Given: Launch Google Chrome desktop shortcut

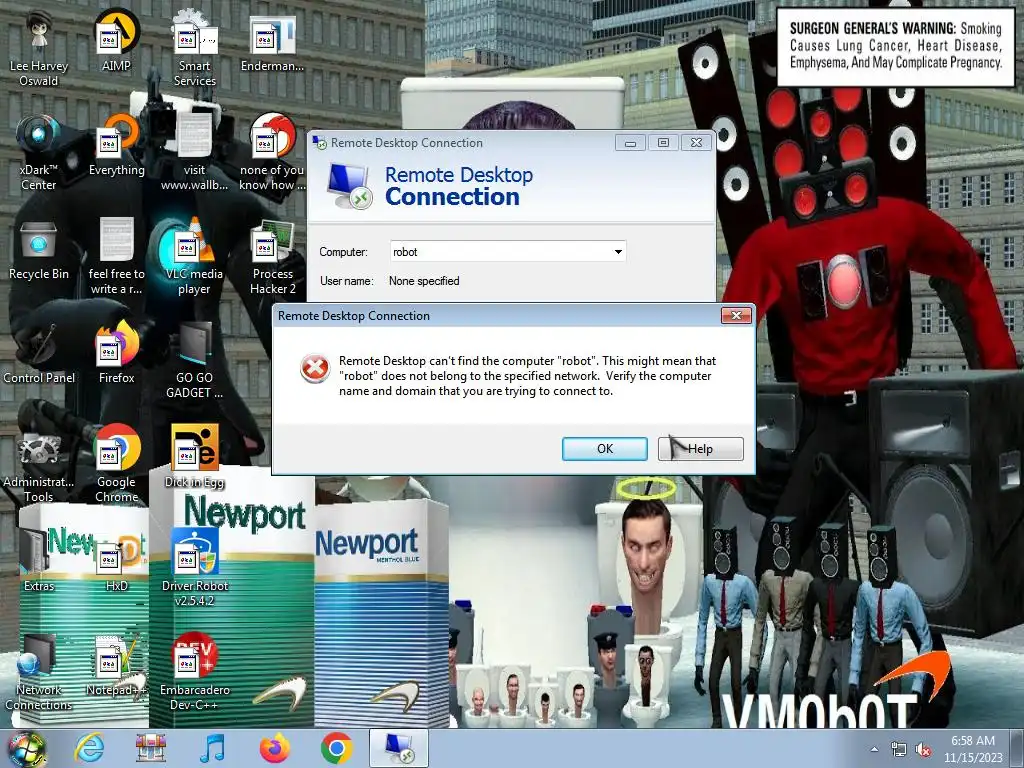Looking at the screenshot, I should (x=116, y=464).
